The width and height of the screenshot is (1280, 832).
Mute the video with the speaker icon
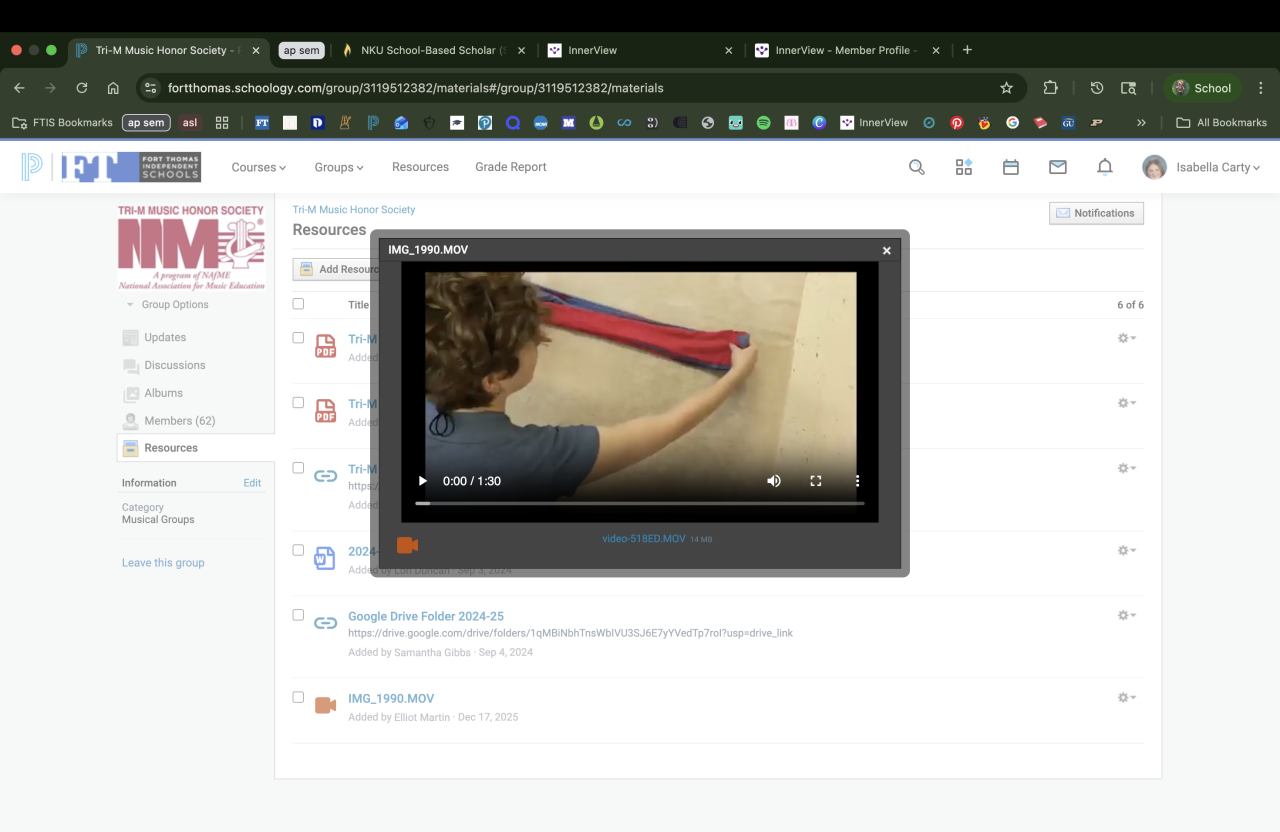click(773, 481)
